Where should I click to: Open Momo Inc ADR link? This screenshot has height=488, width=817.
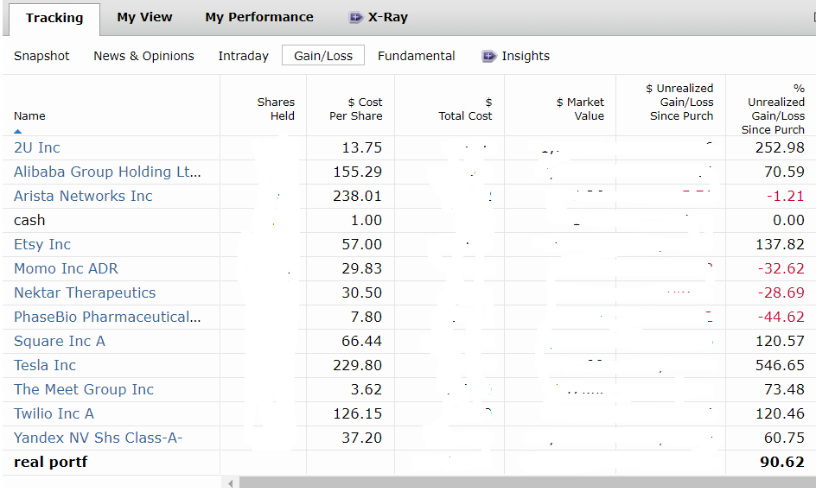(66, 268)
